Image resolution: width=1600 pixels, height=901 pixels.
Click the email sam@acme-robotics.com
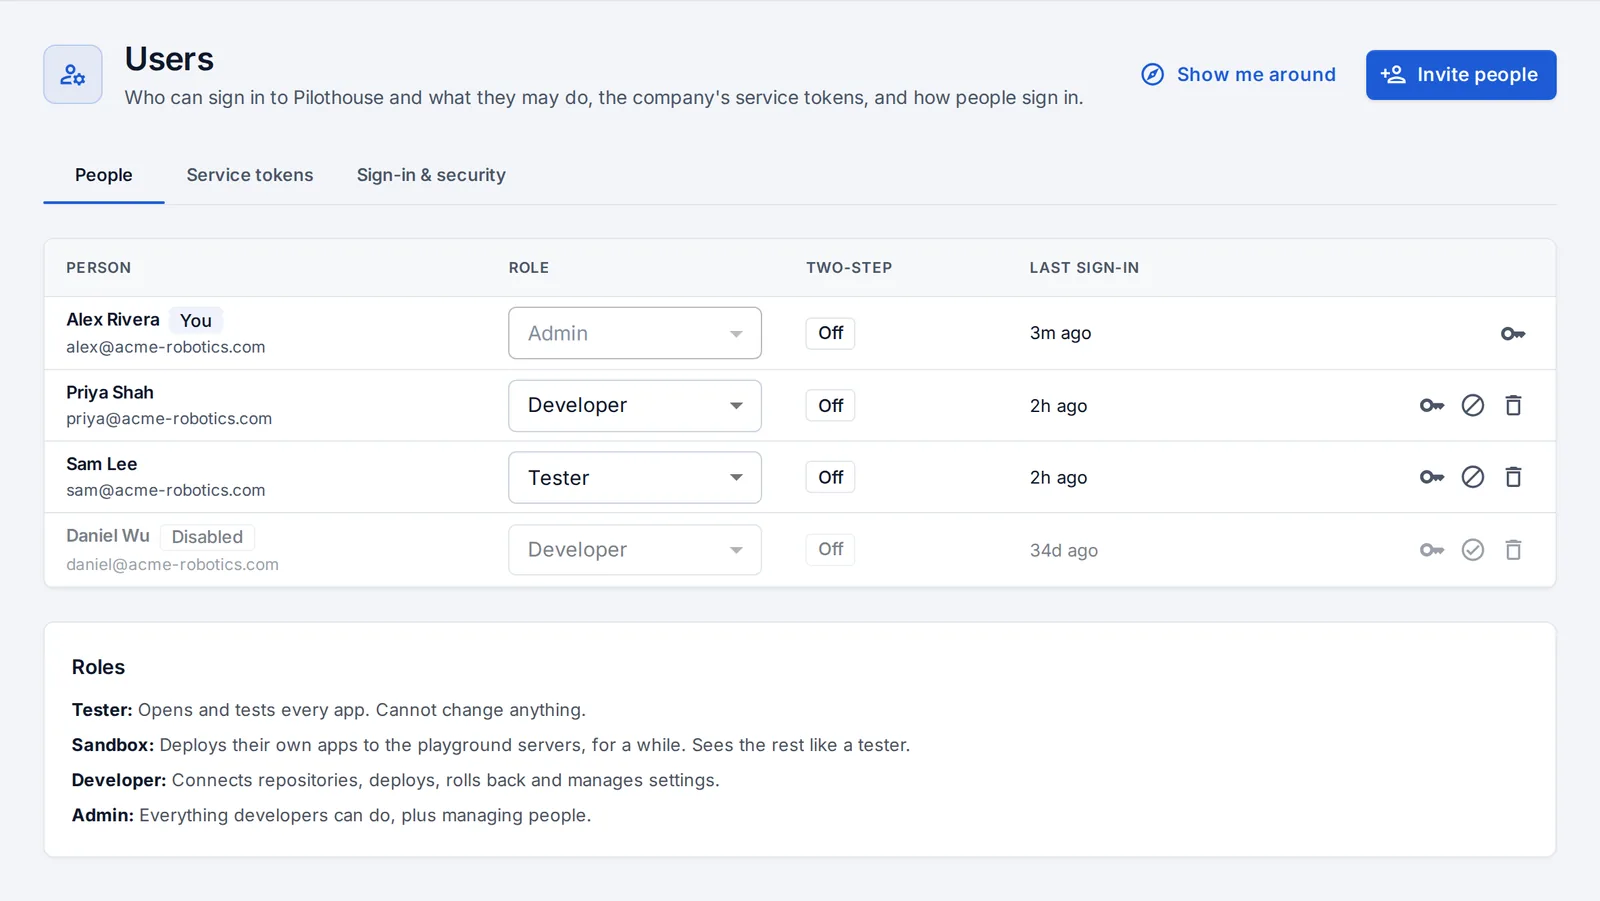coord(166,490)
